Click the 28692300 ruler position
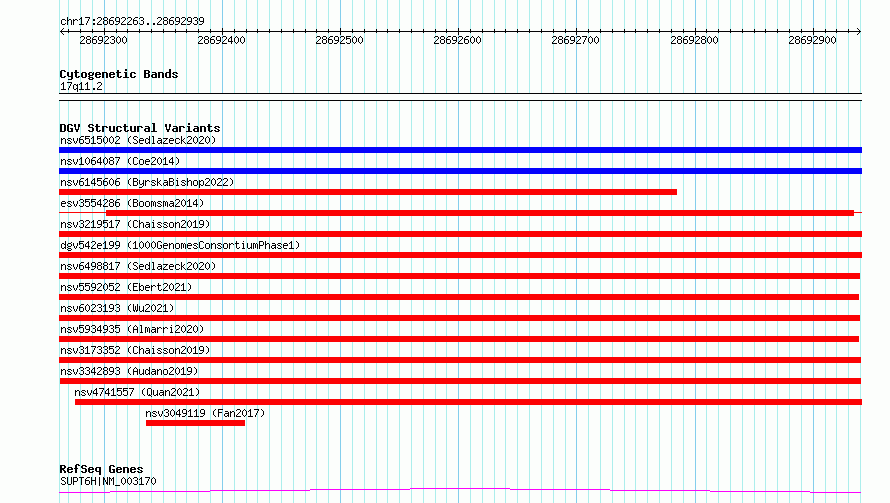The height and width of the screenshot is (503, 890). (x=103, y=40)
